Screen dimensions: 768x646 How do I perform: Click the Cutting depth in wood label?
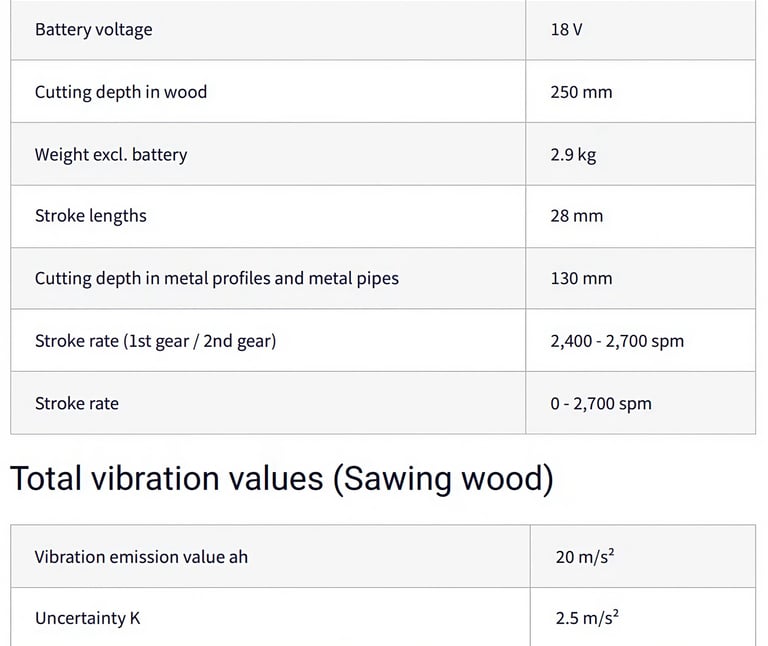point(121,92)
